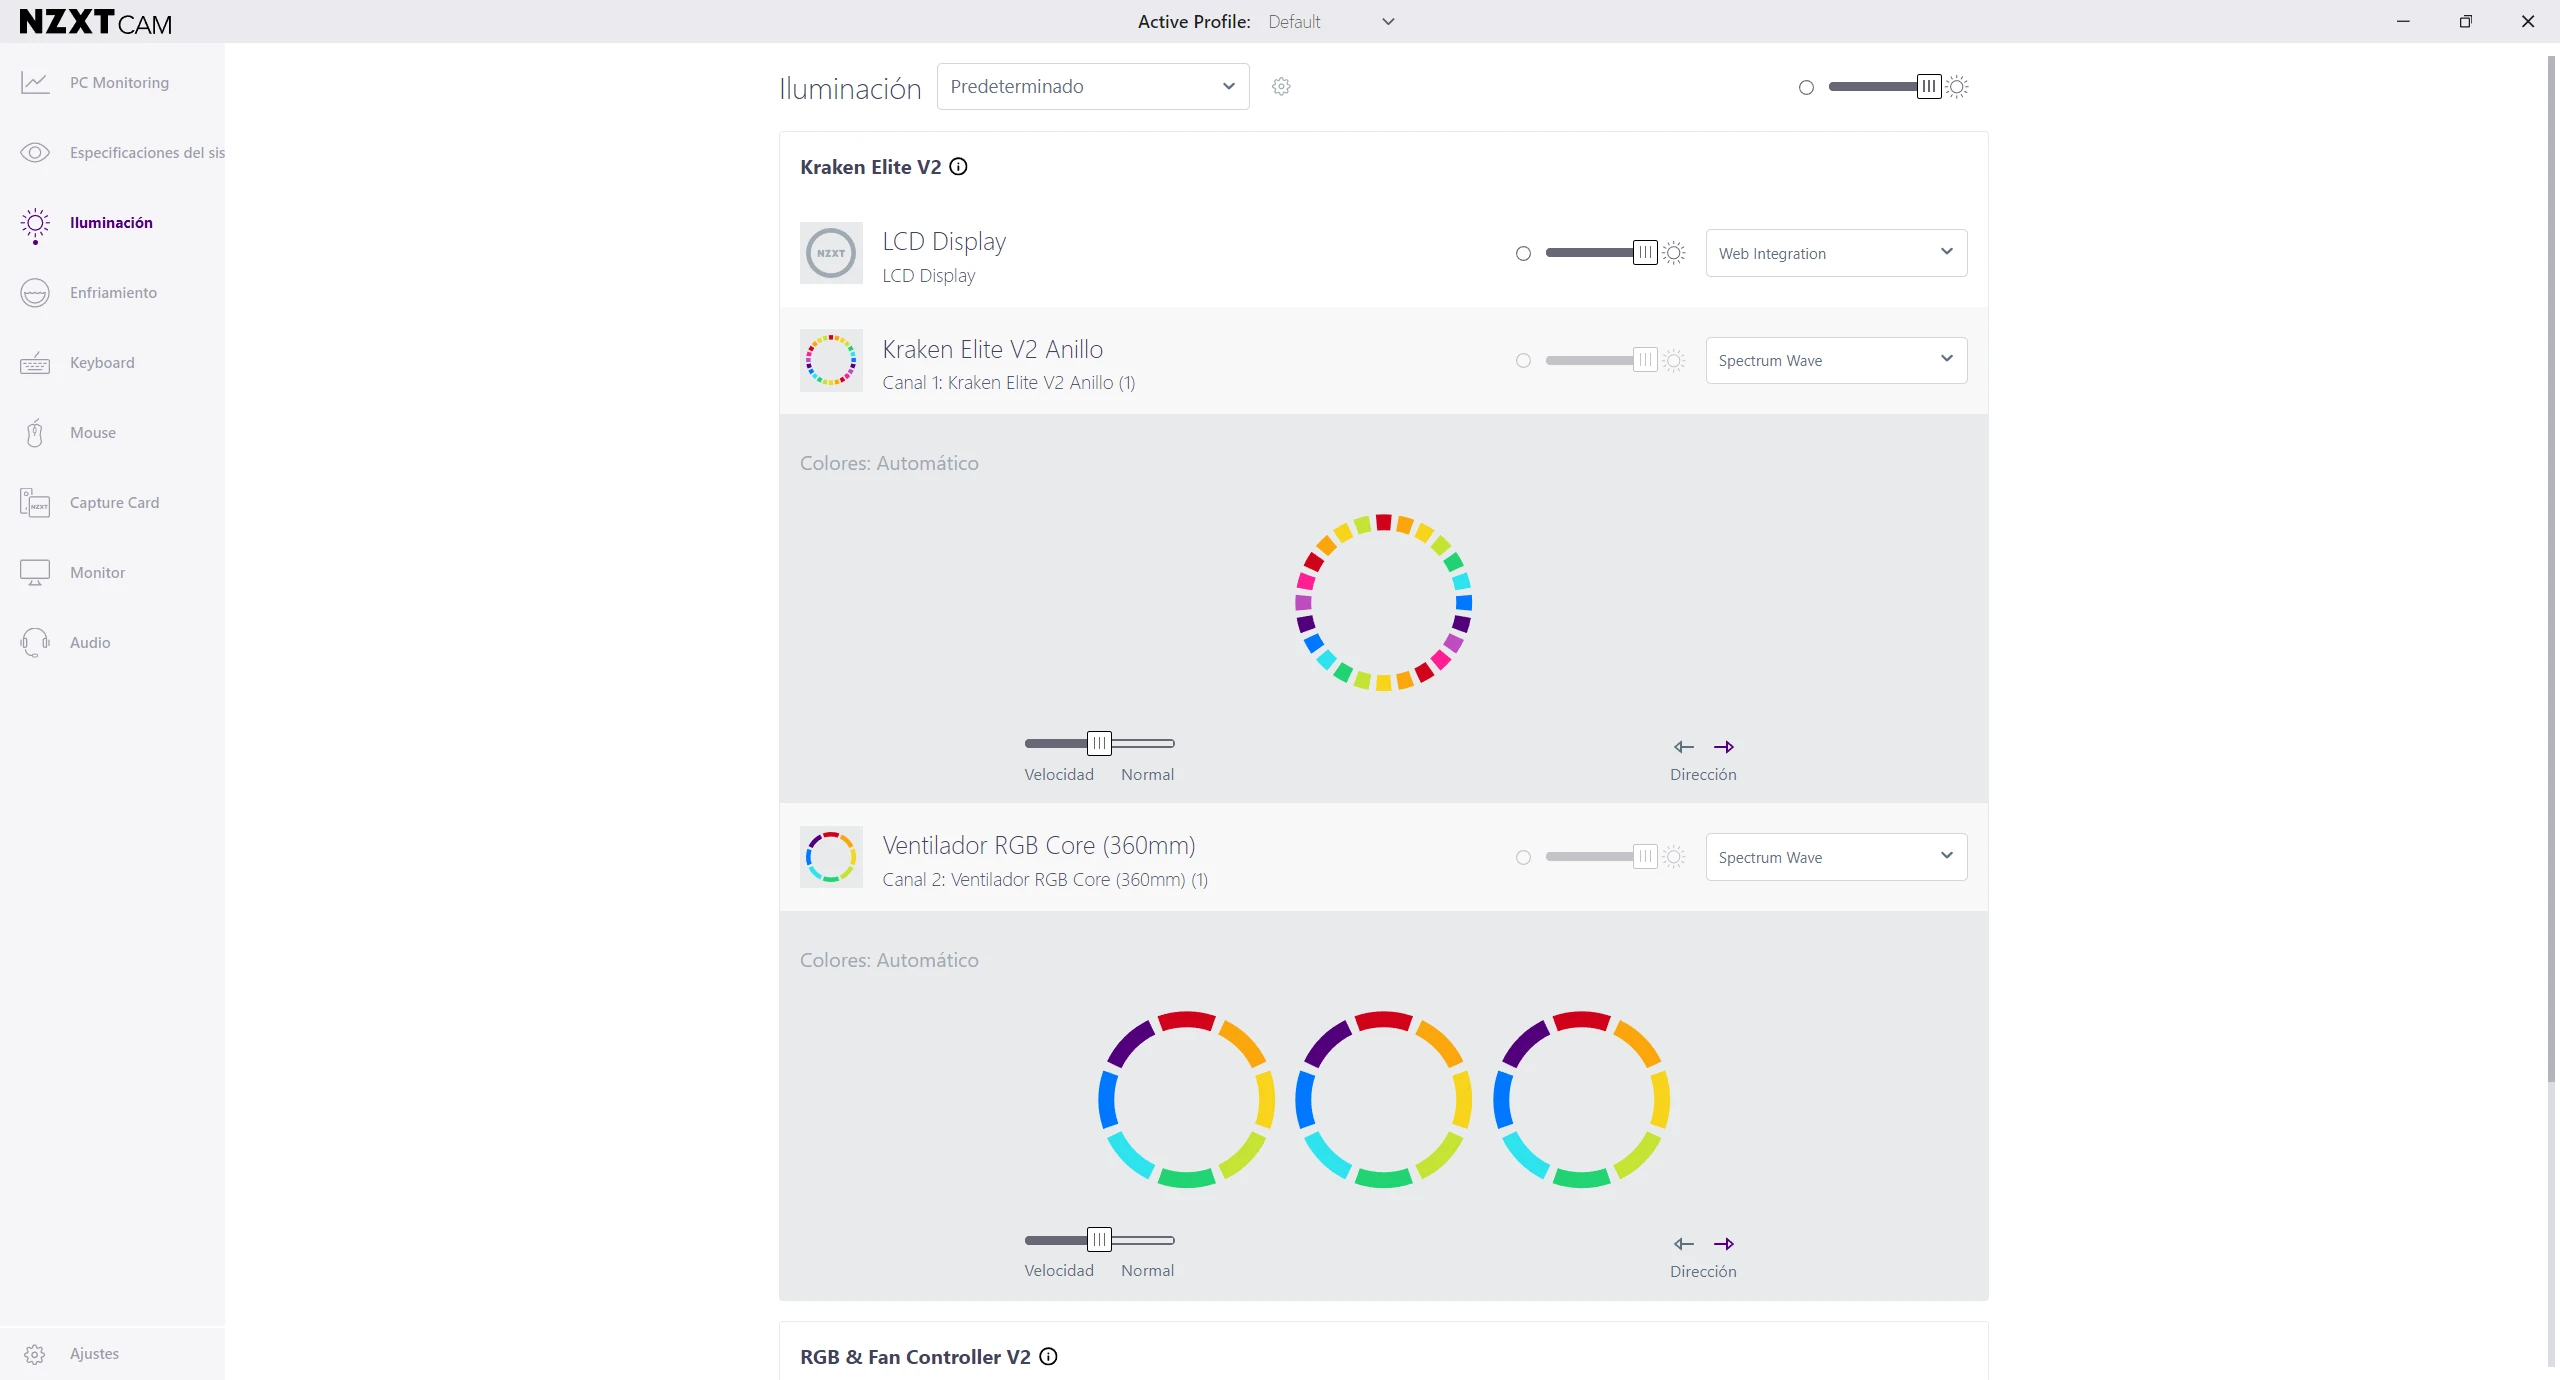Click the middle fan color ring preview
Viewport: 2560px width, 1380px height.
click(1384, 1100)
